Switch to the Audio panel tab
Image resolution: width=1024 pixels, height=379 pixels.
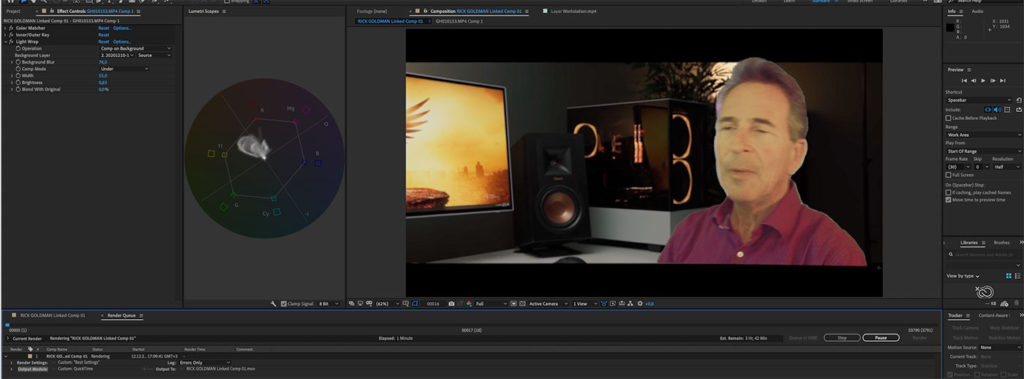pyautogui.click(x=978, y=11)
